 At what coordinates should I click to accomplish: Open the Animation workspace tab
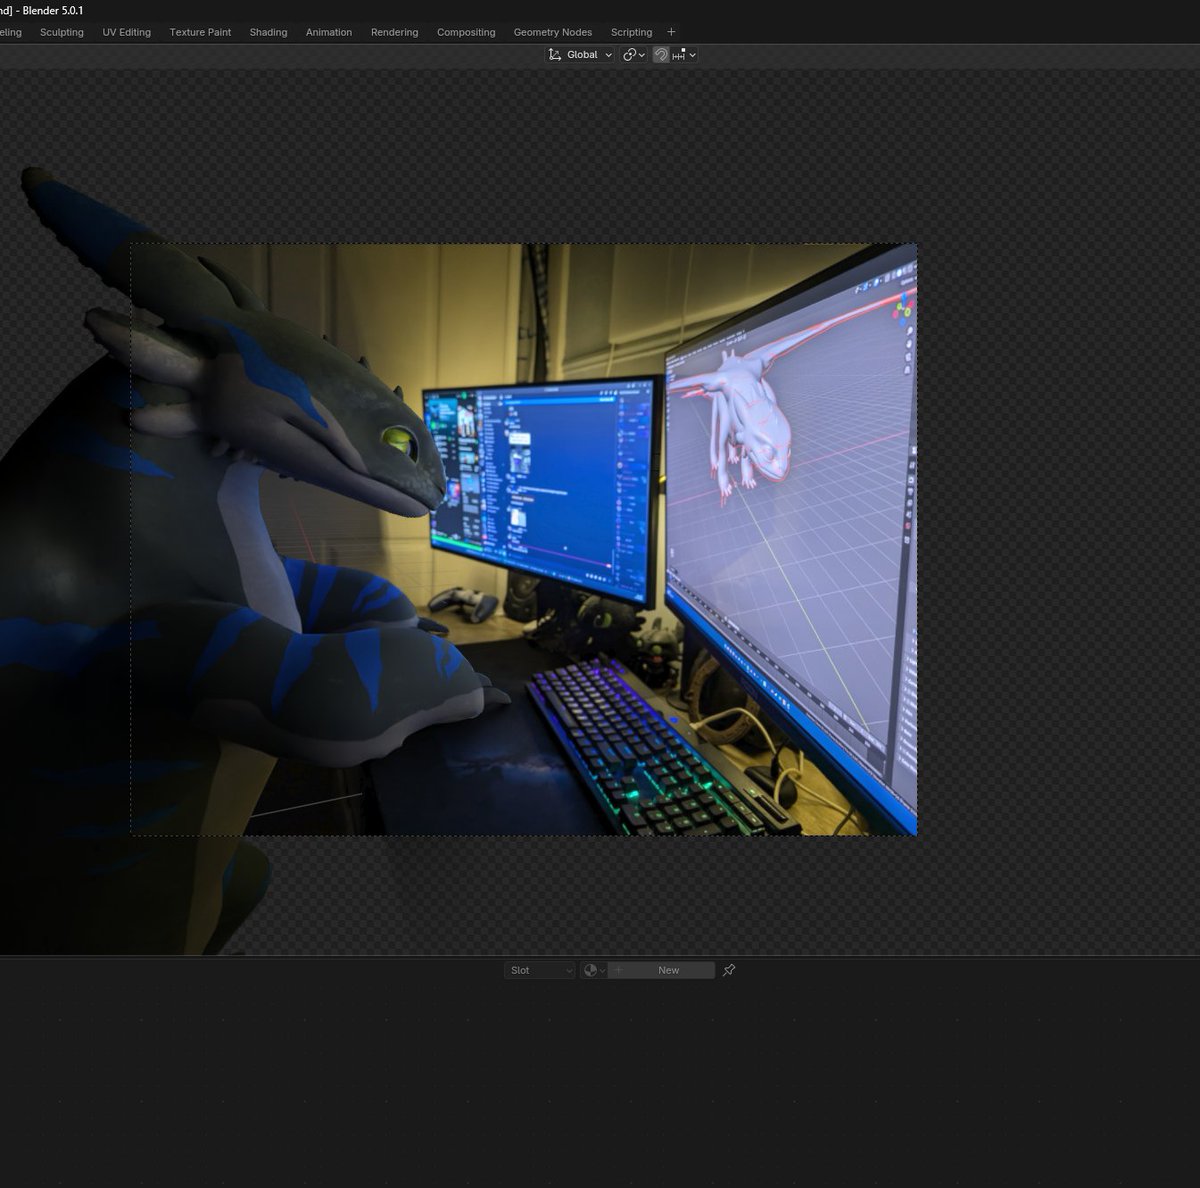(329, 32)
